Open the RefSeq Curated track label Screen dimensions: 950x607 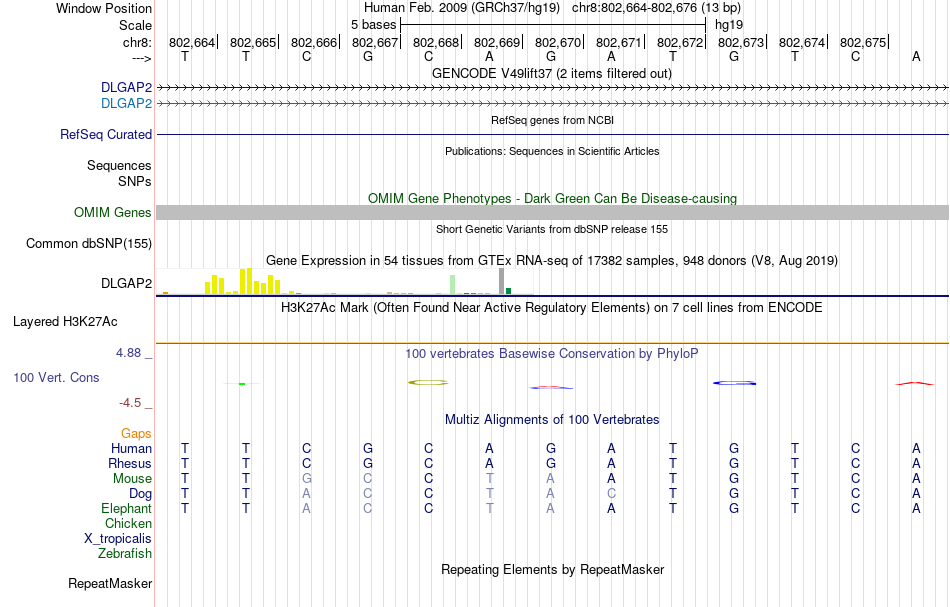point(105,134)
